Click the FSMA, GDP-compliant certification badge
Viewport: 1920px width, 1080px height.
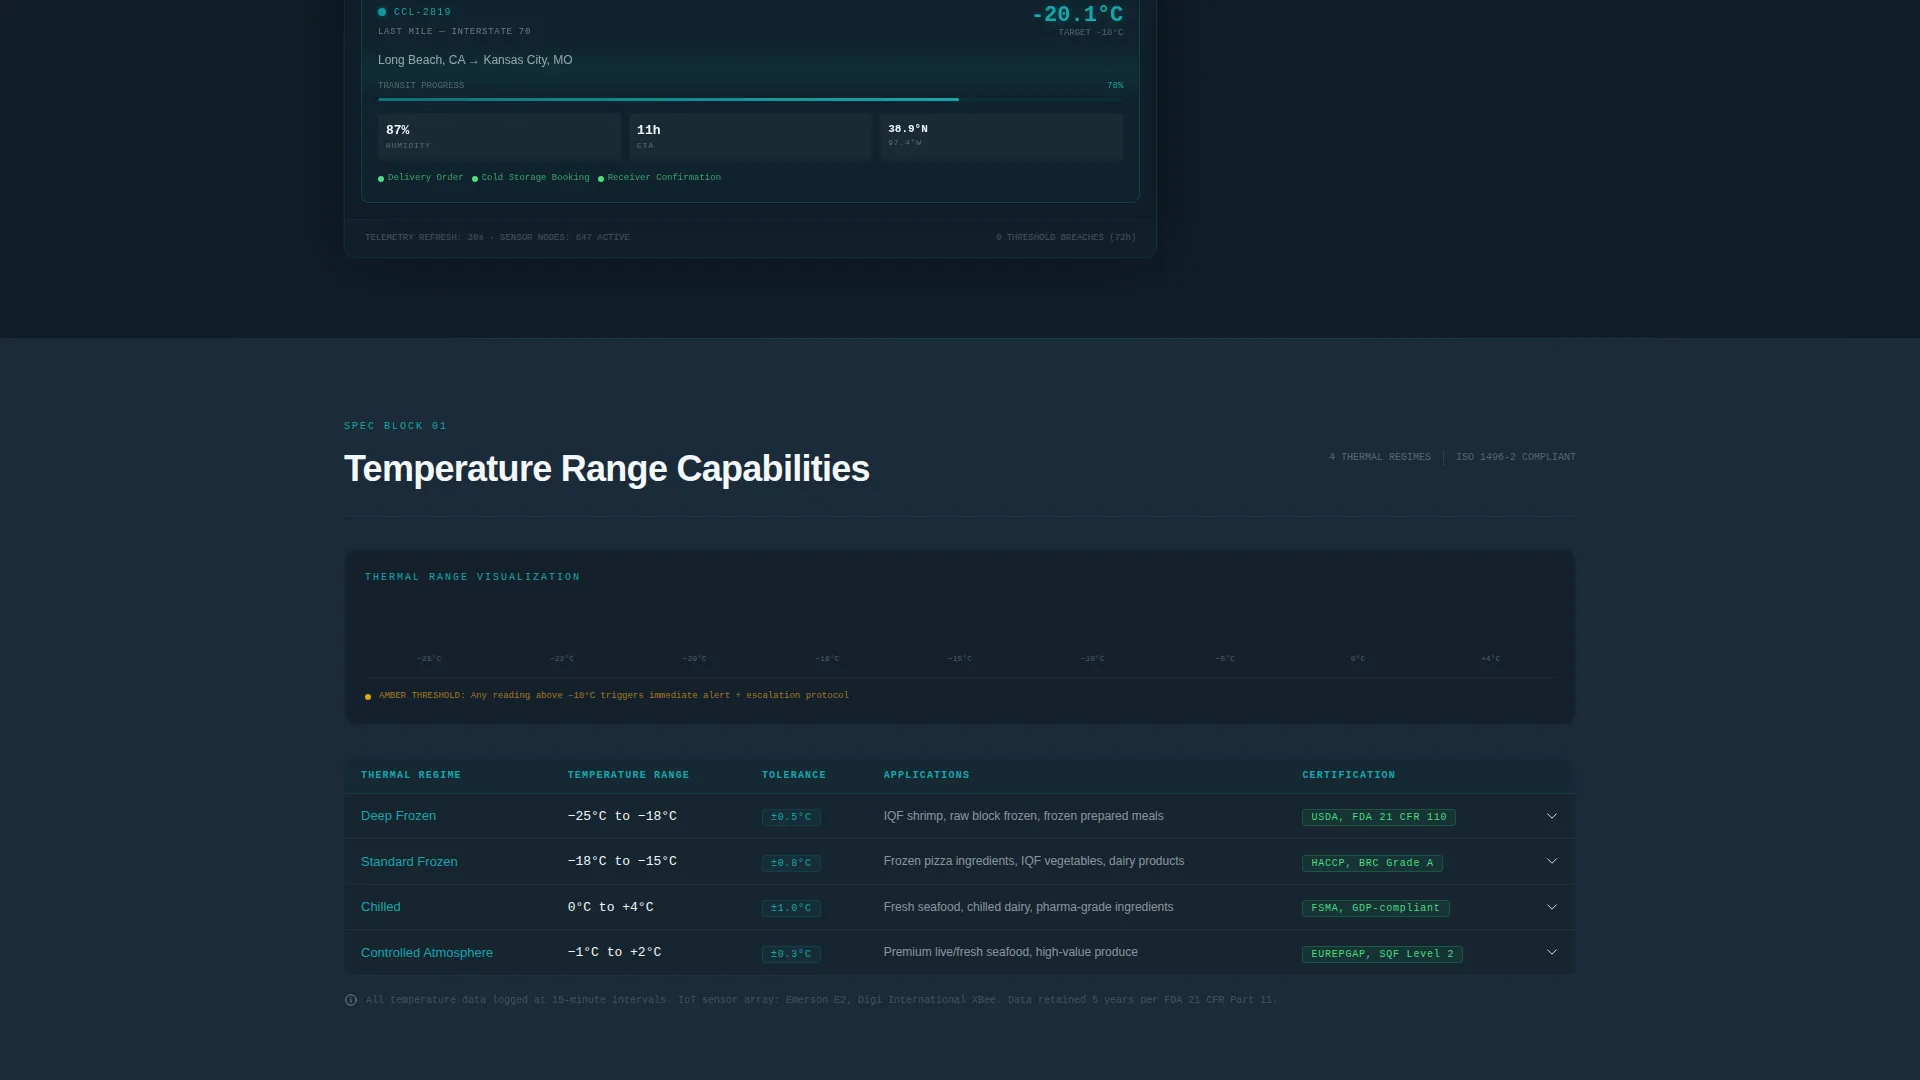point(1376,908)
